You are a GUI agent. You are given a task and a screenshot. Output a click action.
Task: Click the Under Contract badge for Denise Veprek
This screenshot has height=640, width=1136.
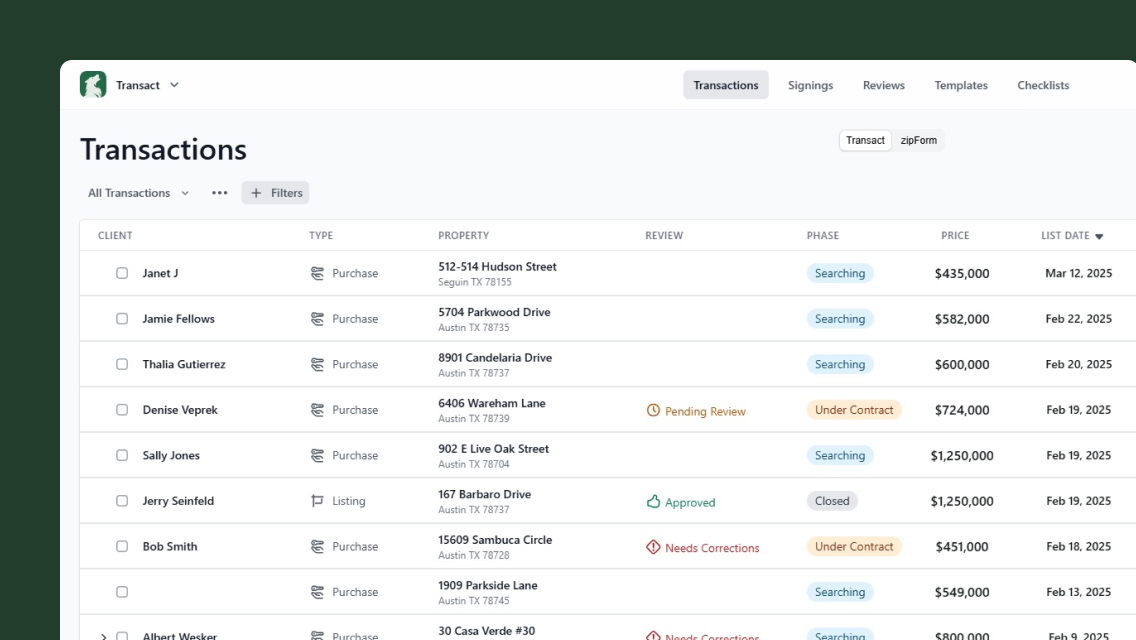tap(854, 410)
